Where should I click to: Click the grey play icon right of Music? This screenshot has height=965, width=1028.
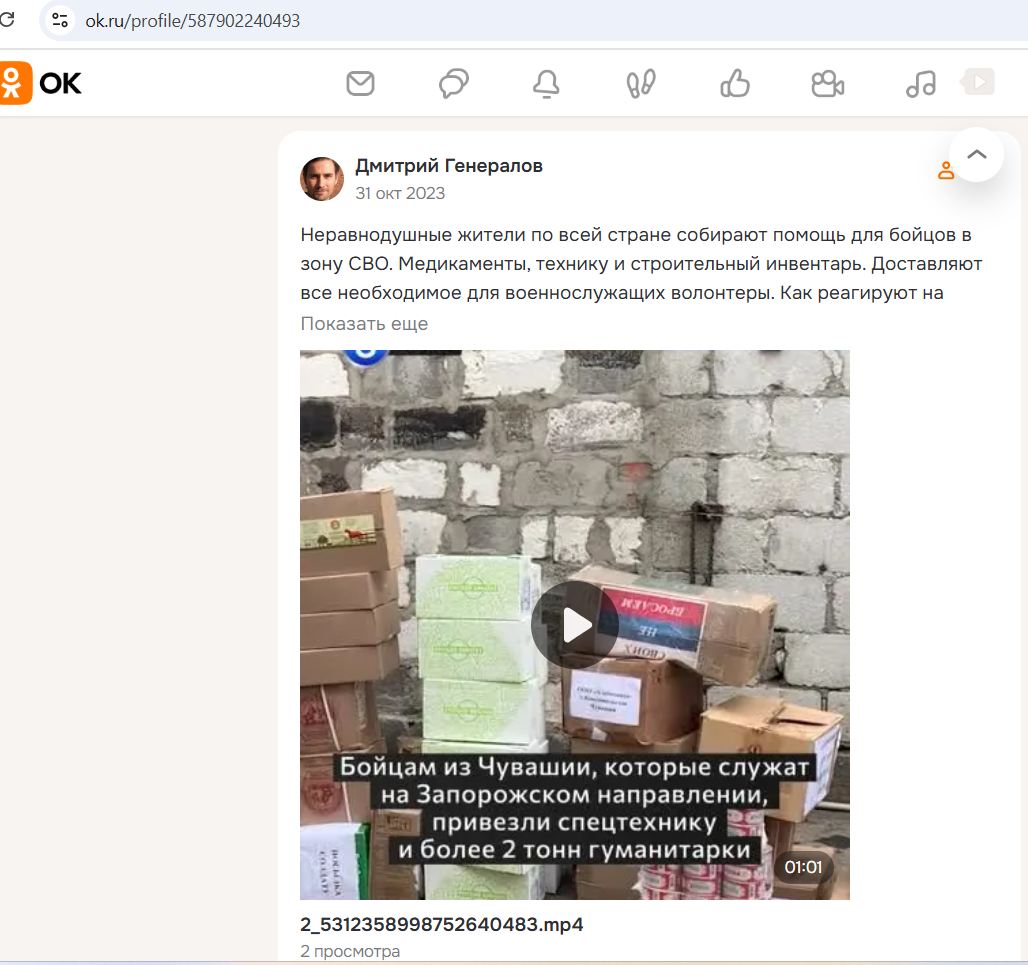[978, 82]
